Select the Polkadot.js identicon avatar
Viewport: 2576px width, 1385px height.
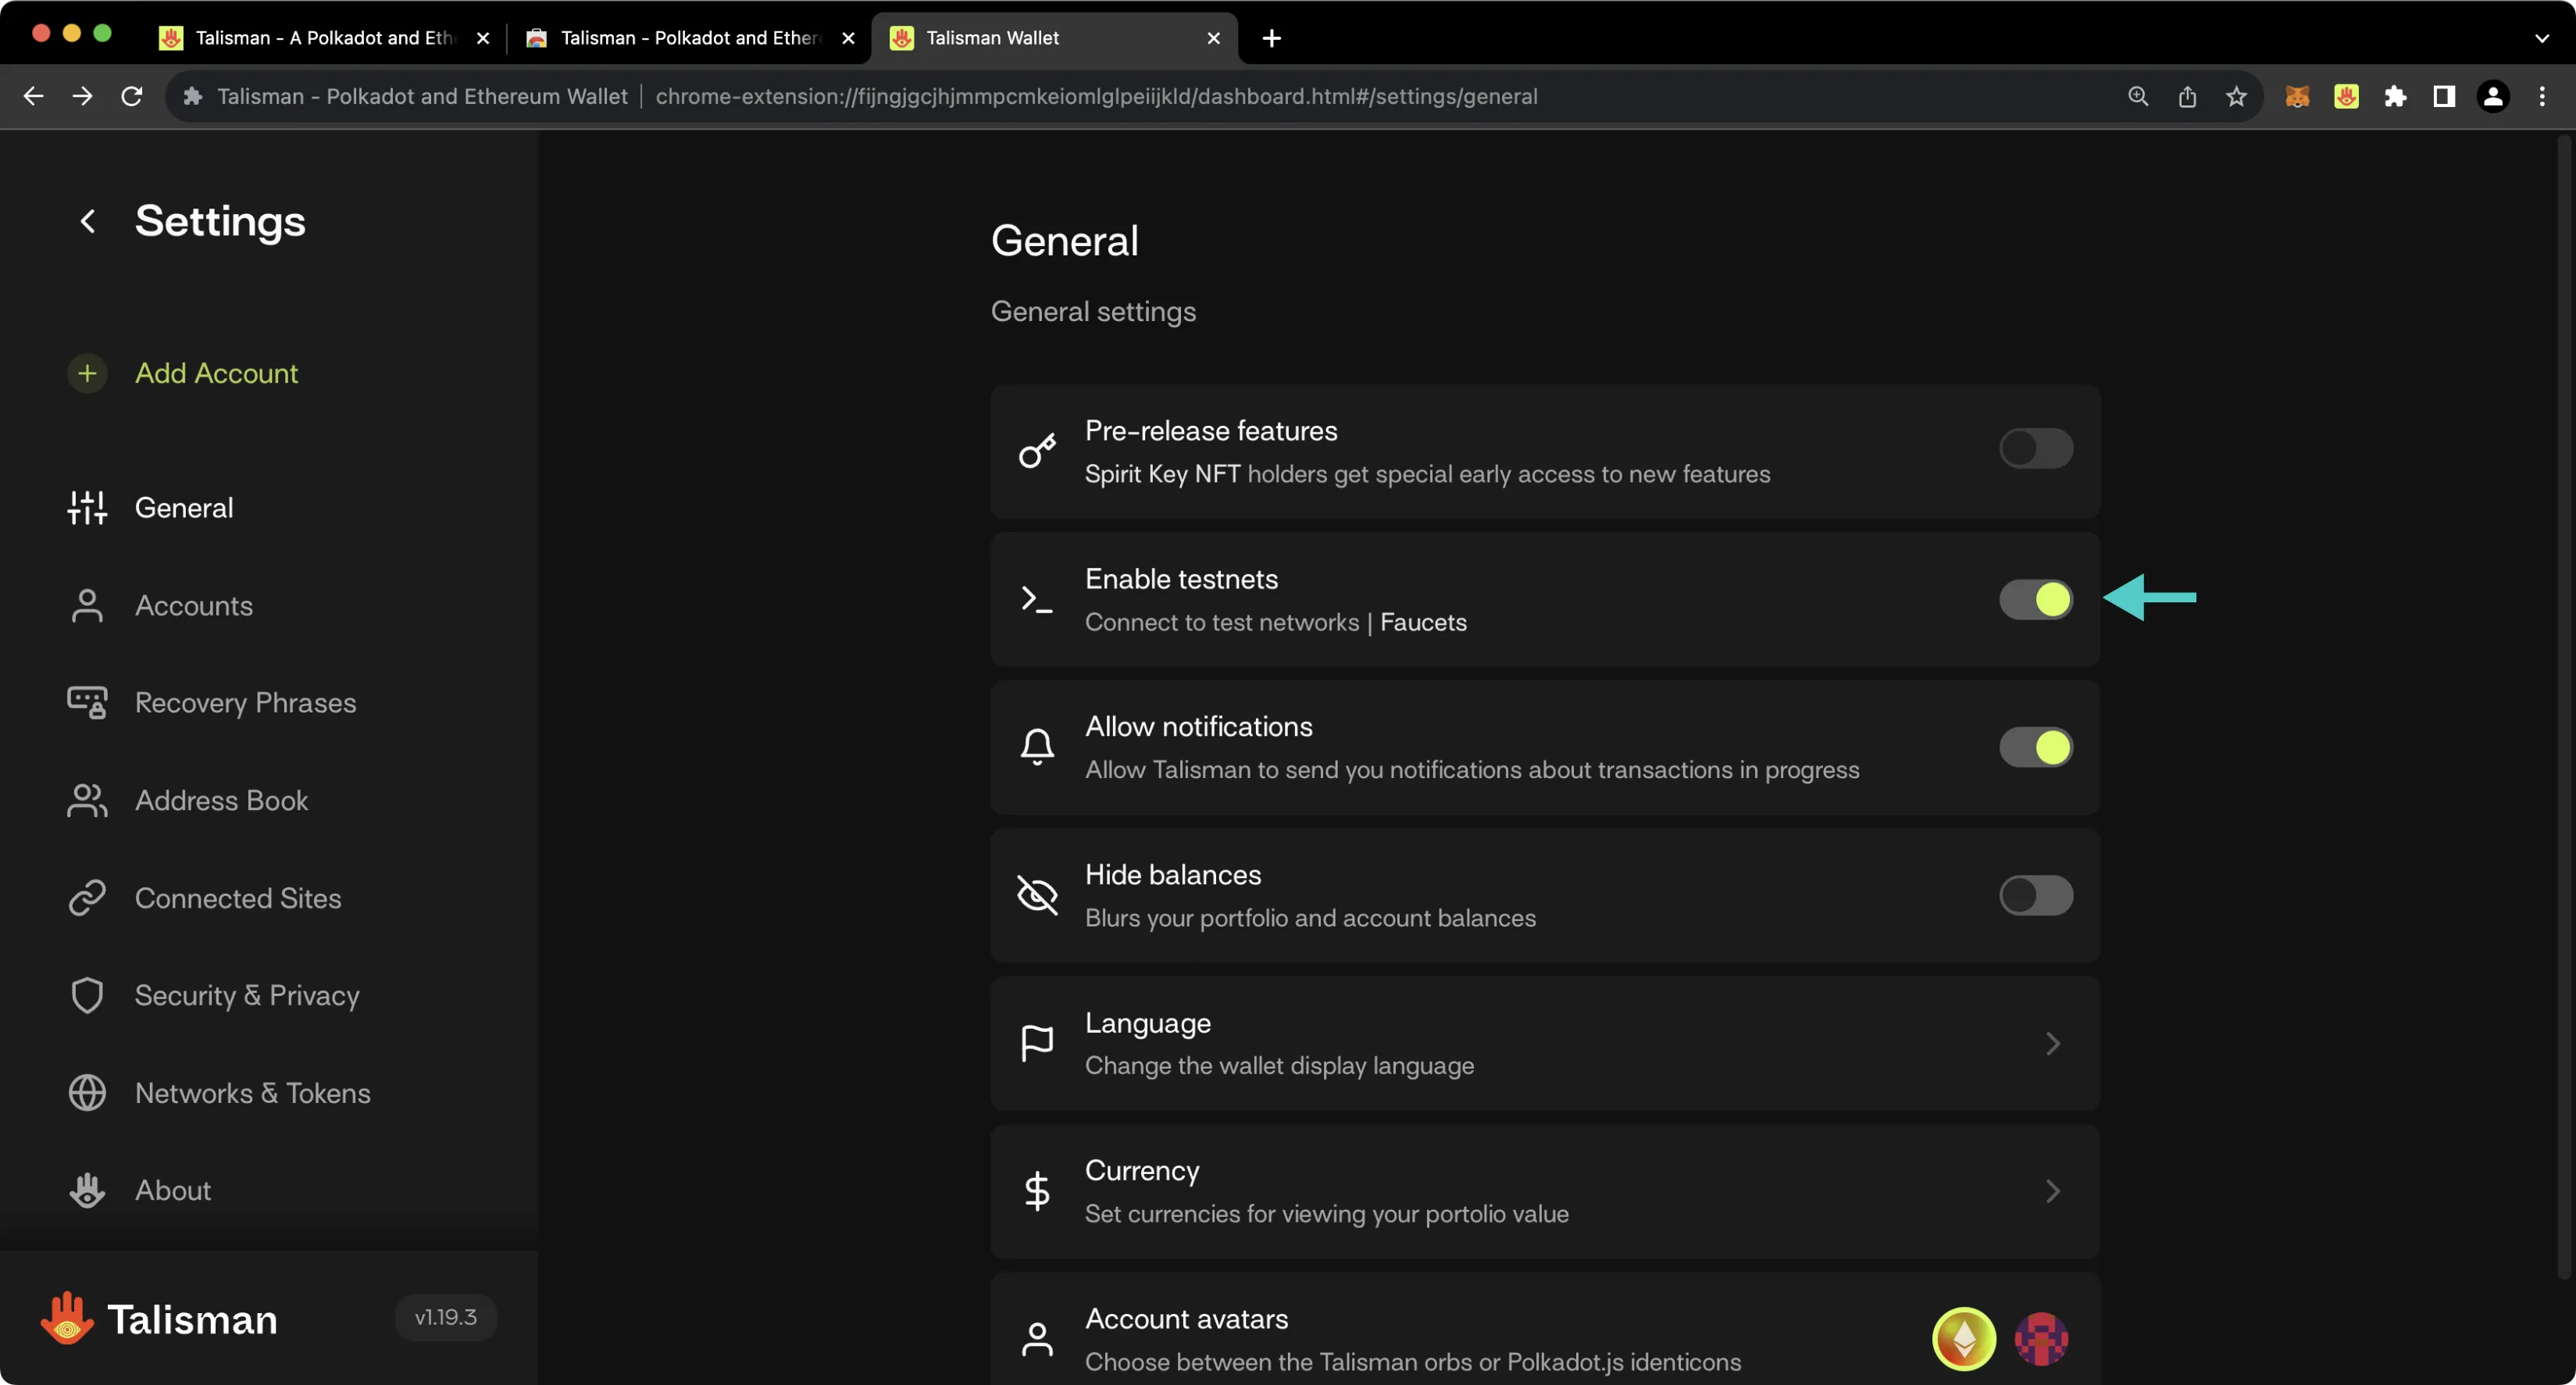coord(2041,1339)
